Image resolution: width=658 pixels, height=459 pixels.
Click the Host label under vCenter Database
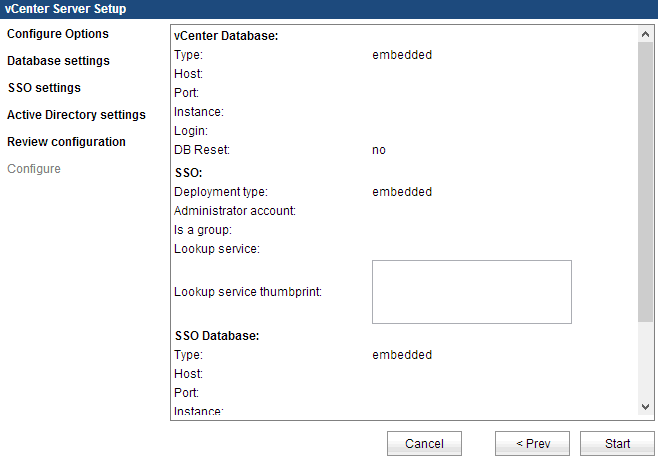click(x=188, y=74)
